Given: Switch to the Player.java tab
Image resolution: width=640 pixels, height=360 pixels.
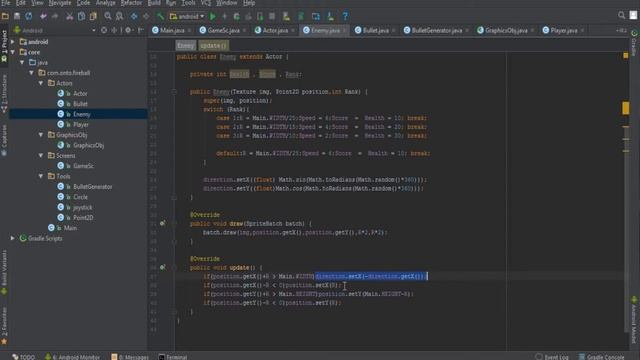Looking at the screenshot, I should (564, 30).
